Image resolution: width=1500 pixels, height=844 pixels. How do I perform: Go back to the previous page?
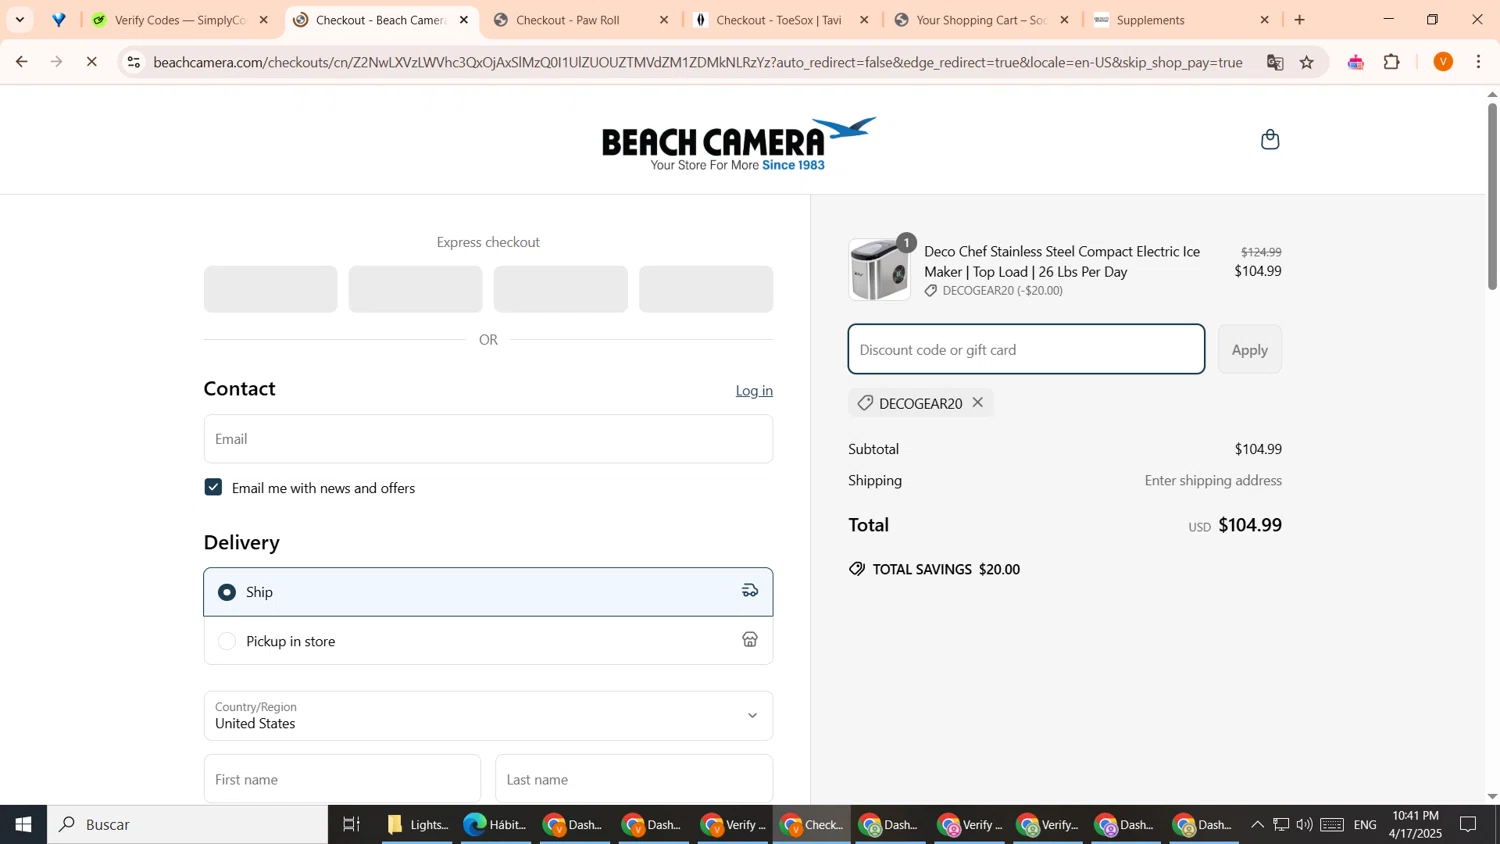[x=21, y=62]
